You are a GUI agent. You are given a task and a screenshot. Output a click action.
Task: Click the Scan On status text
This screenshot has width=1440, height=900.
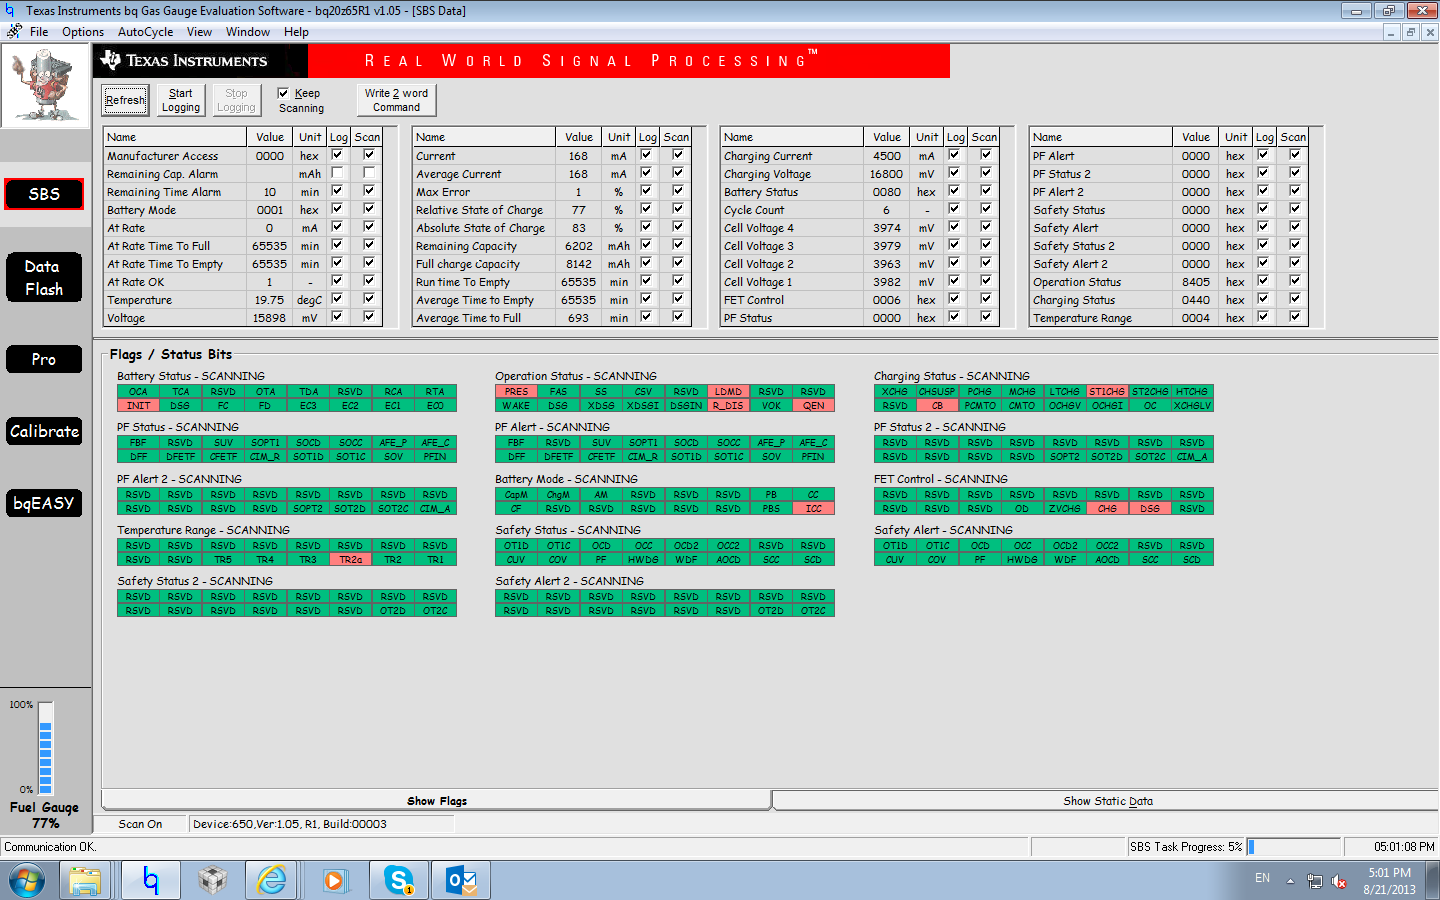click(x=140, y=824)
